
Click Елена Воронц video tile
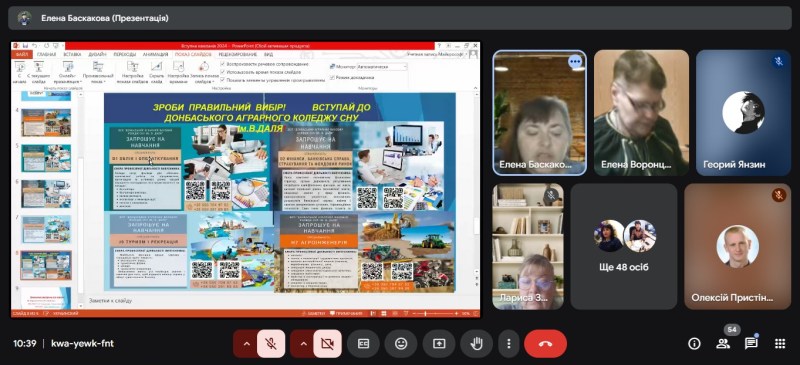(641, 113)
